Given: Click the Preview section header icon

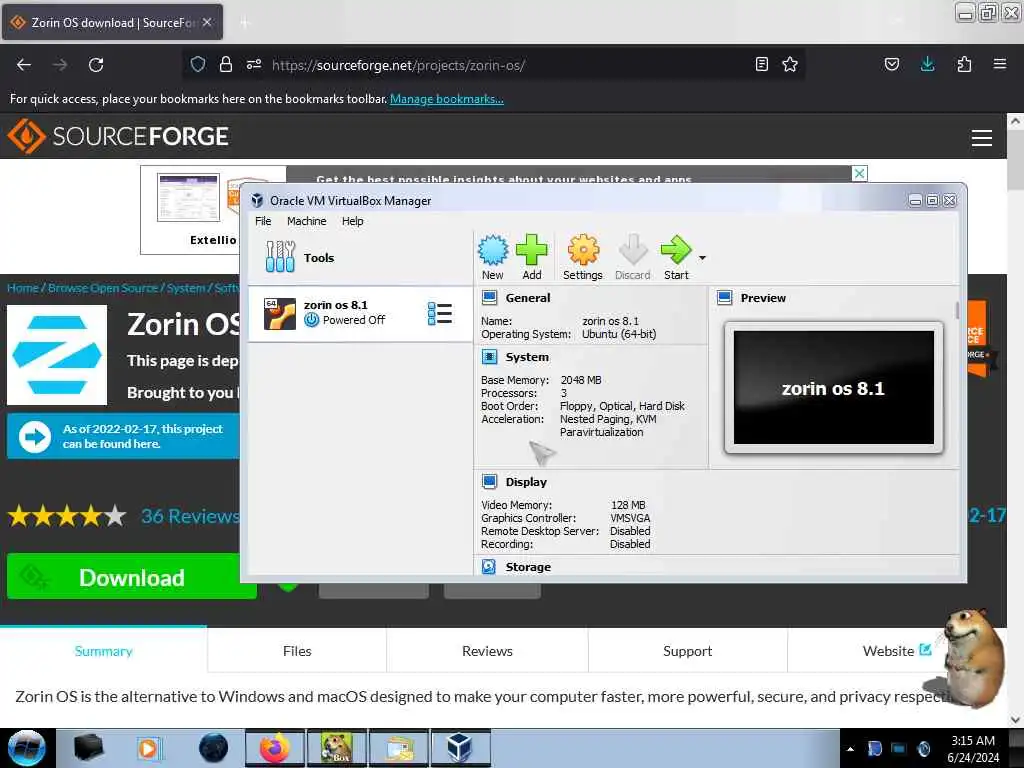Looking at the screenshot, I should point(724,298).
